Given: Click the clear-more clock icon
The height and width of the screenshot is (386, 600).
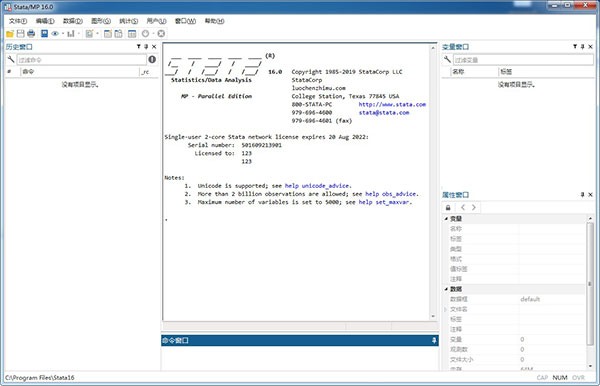Looking at the screenshot, I should click(145, 34).
